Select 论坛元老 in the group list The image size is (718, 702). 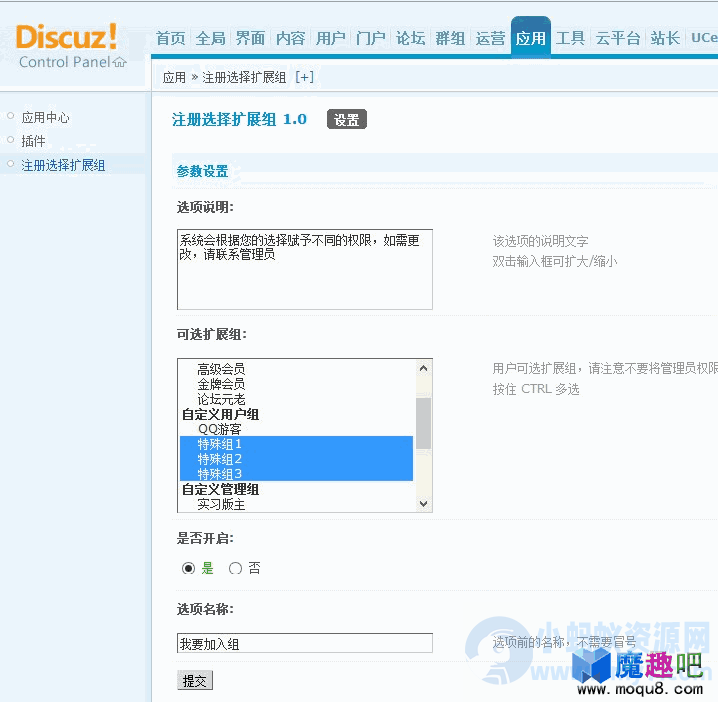(221, 399)
